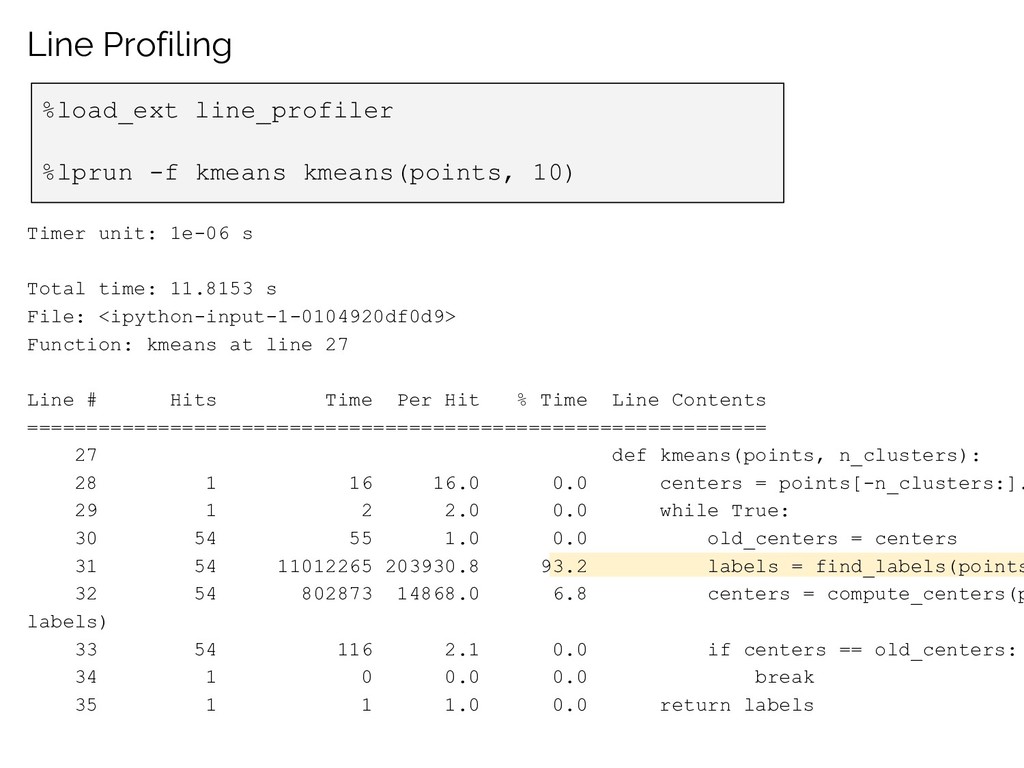Screen dimensions: 1024x768
Task: Click the highlighted 93.2 percent value
Action: [564, 566]
